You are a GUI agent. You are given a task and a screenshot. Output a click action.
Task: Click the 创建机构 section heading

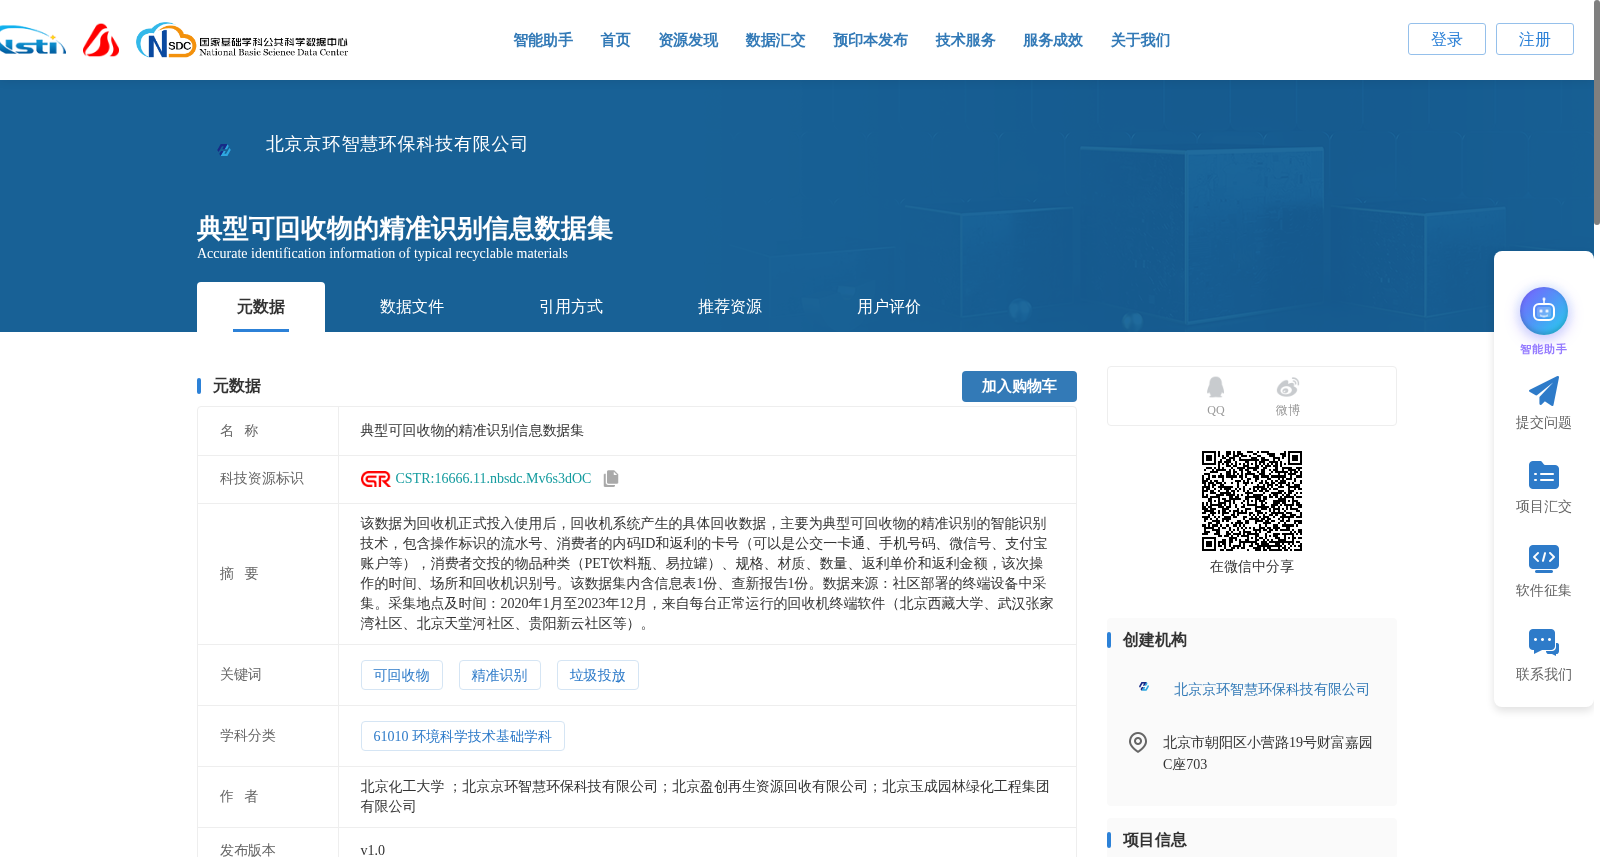coord(1155,640)
